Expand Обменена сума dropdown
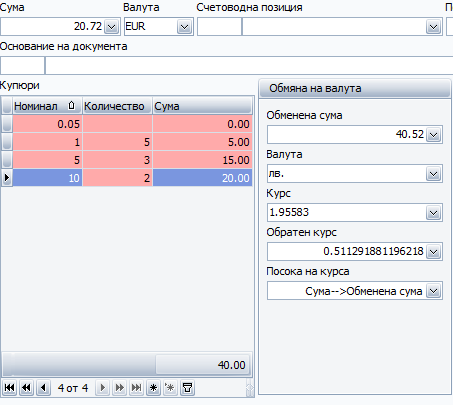Screen dimensions: 453x405 [x=434, y=135]
